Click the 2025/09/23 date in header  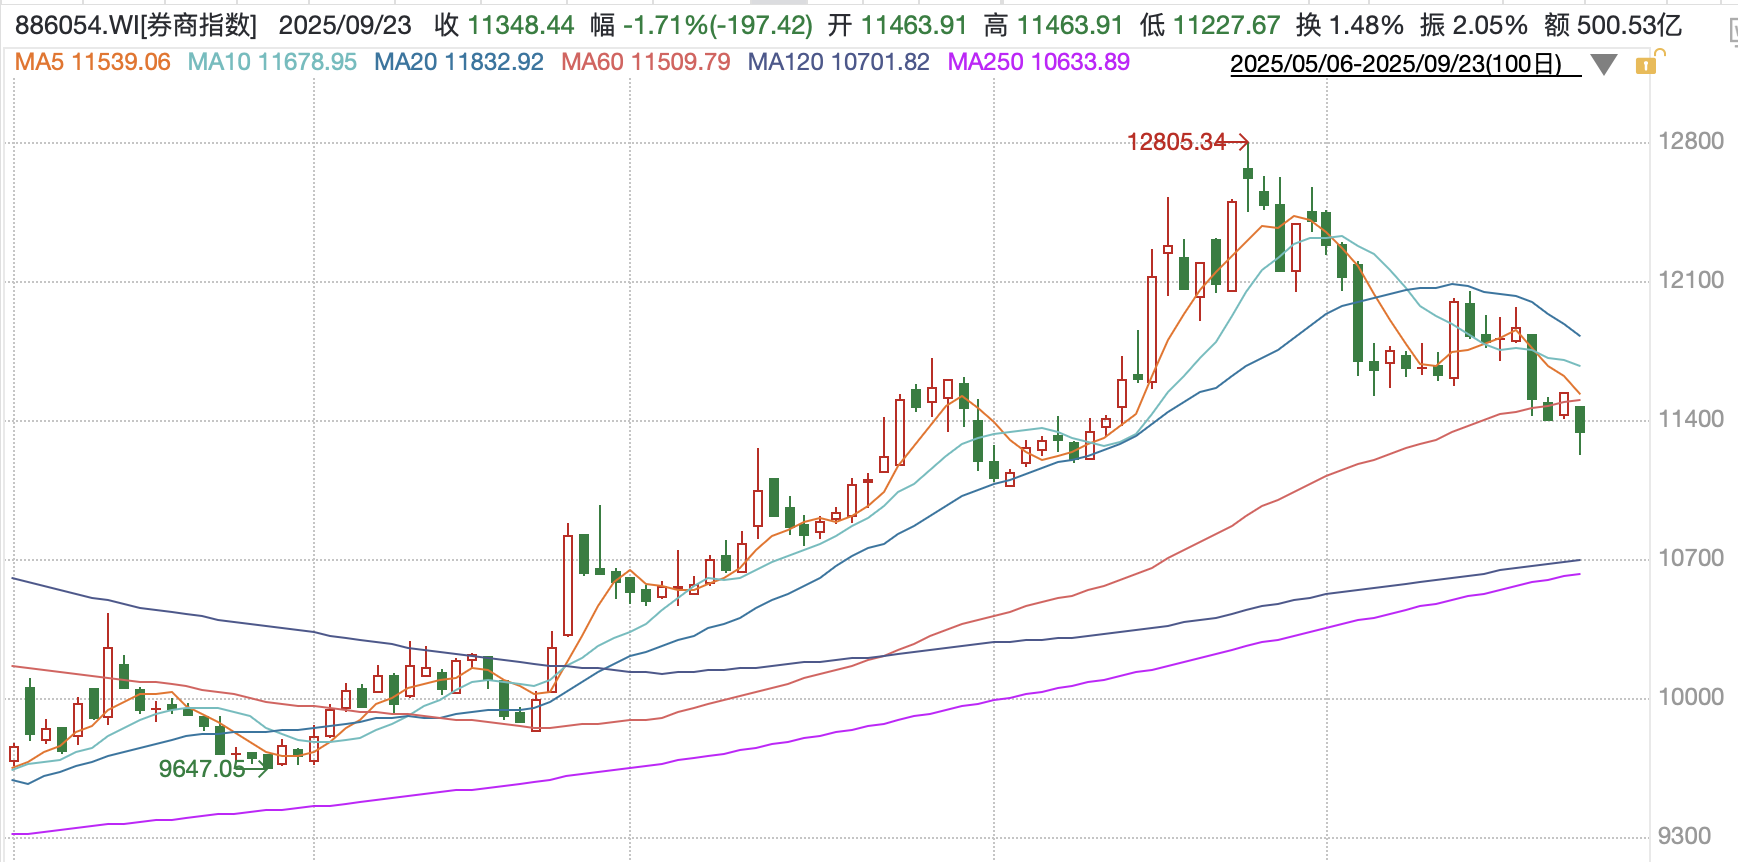click(x=345, y=25)
